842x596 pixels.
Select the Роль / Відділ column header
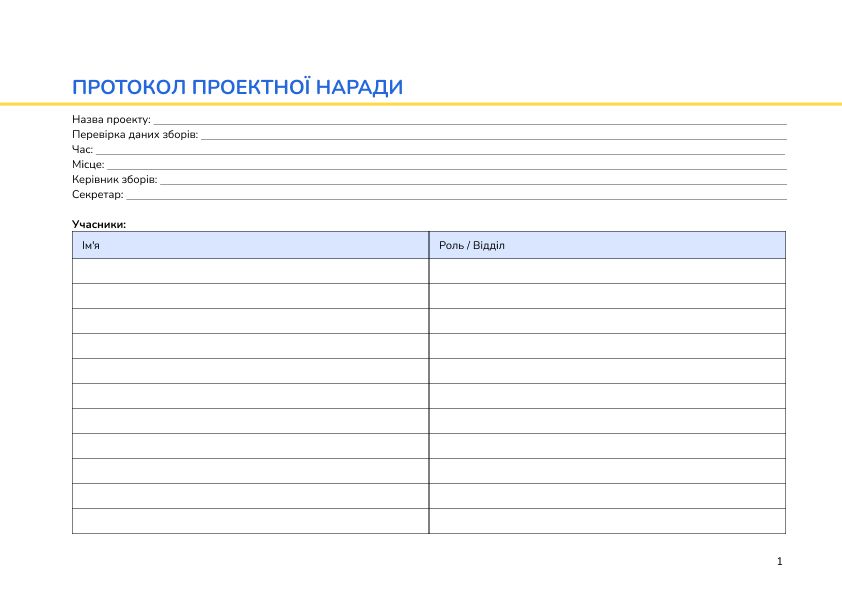[470, 244]
